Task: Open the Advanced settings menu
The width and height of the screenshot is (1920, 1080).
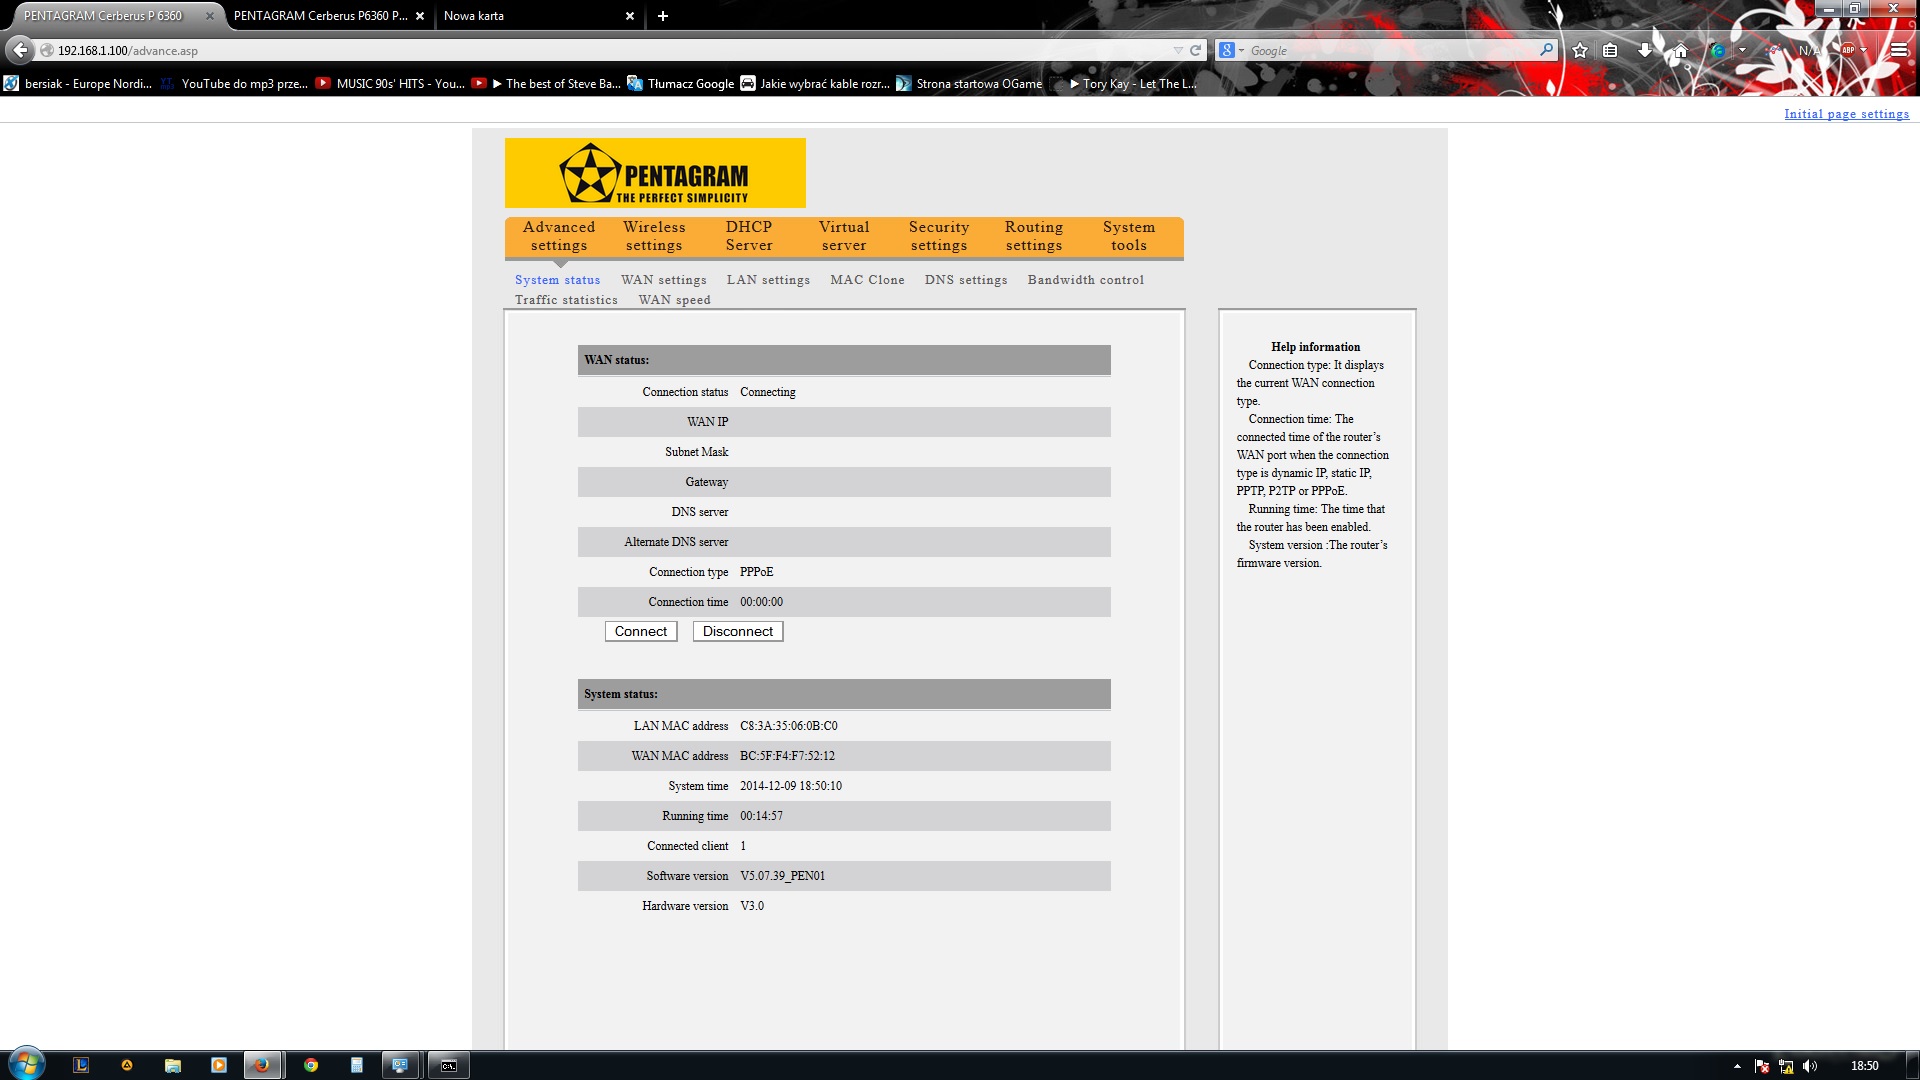Action: click(x=559, y=237)
